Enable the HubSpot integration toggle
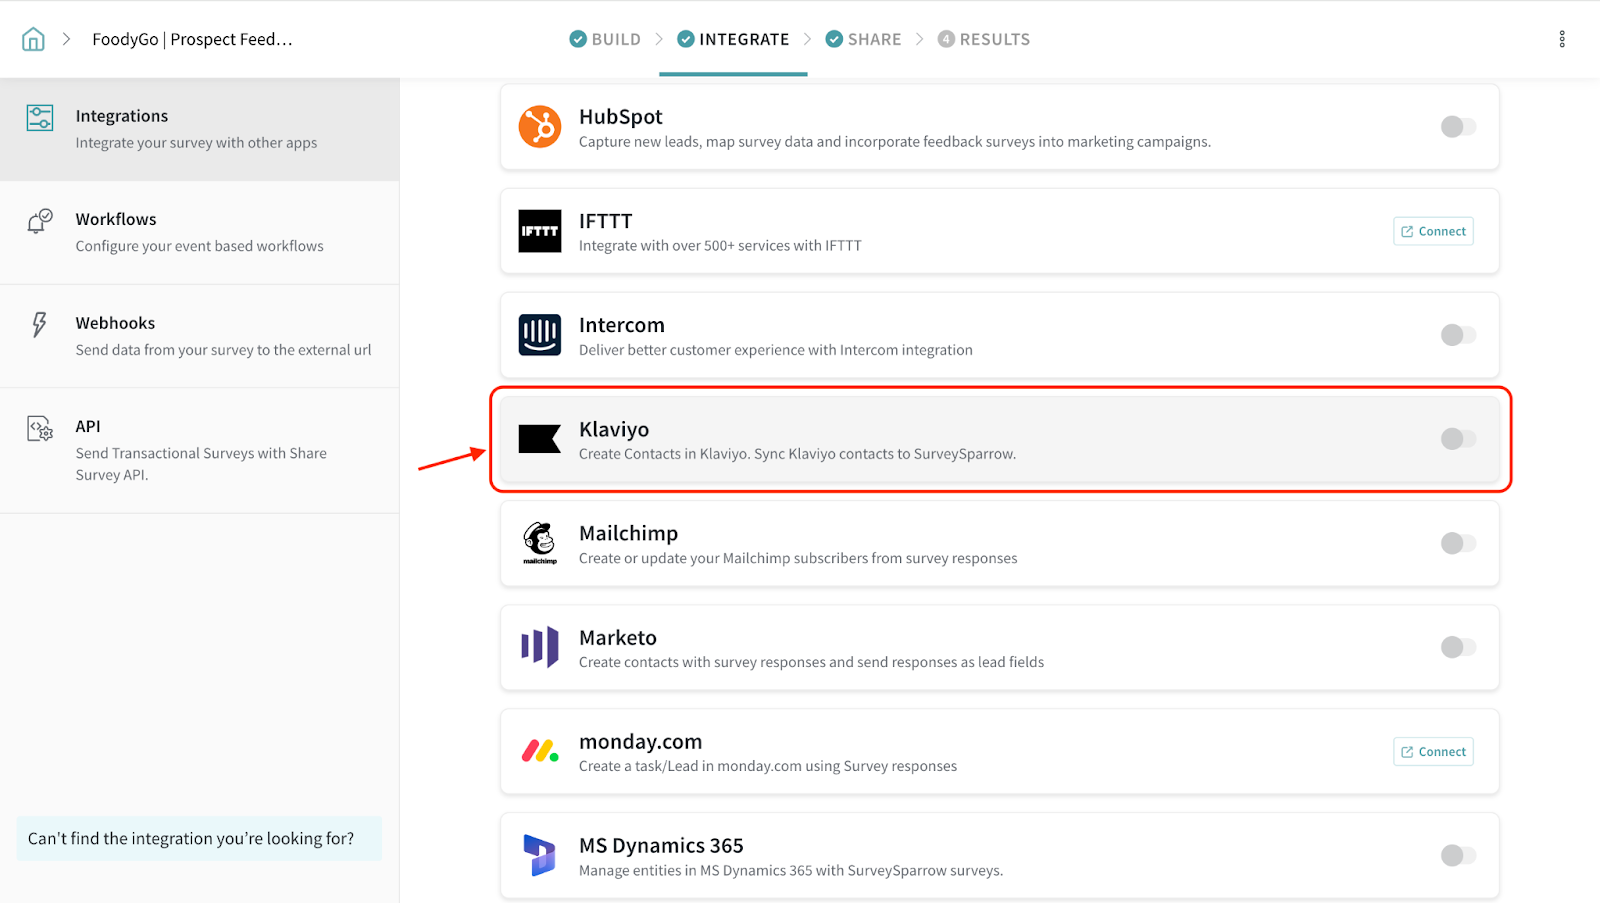 pyautogui.click(x=1457, y=127)
